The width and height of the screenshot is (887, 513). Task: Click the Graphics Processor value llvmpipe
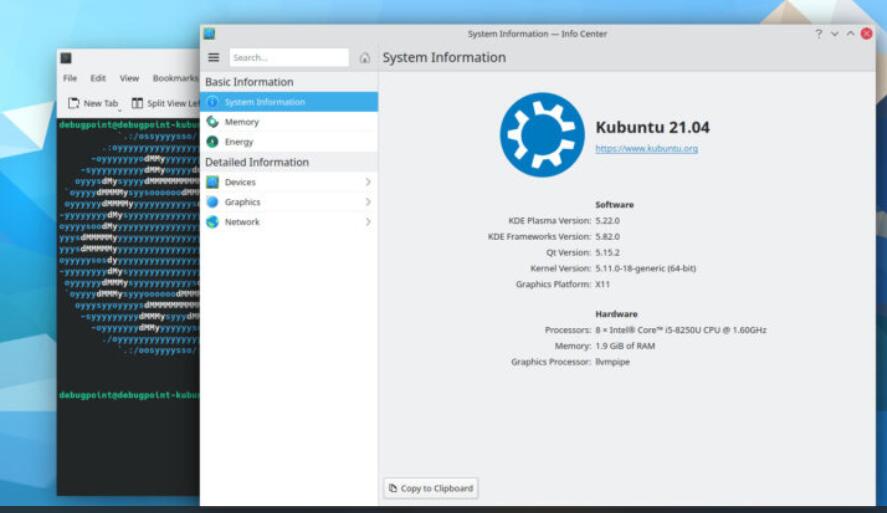pyautogui.click(x=612, y=361)
